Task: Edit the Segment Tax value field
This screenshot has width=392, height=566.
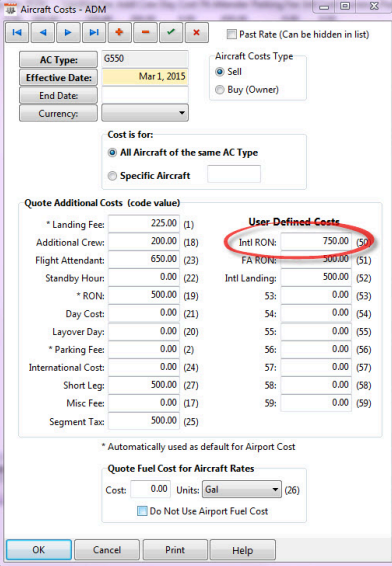Action: point(144,421)
